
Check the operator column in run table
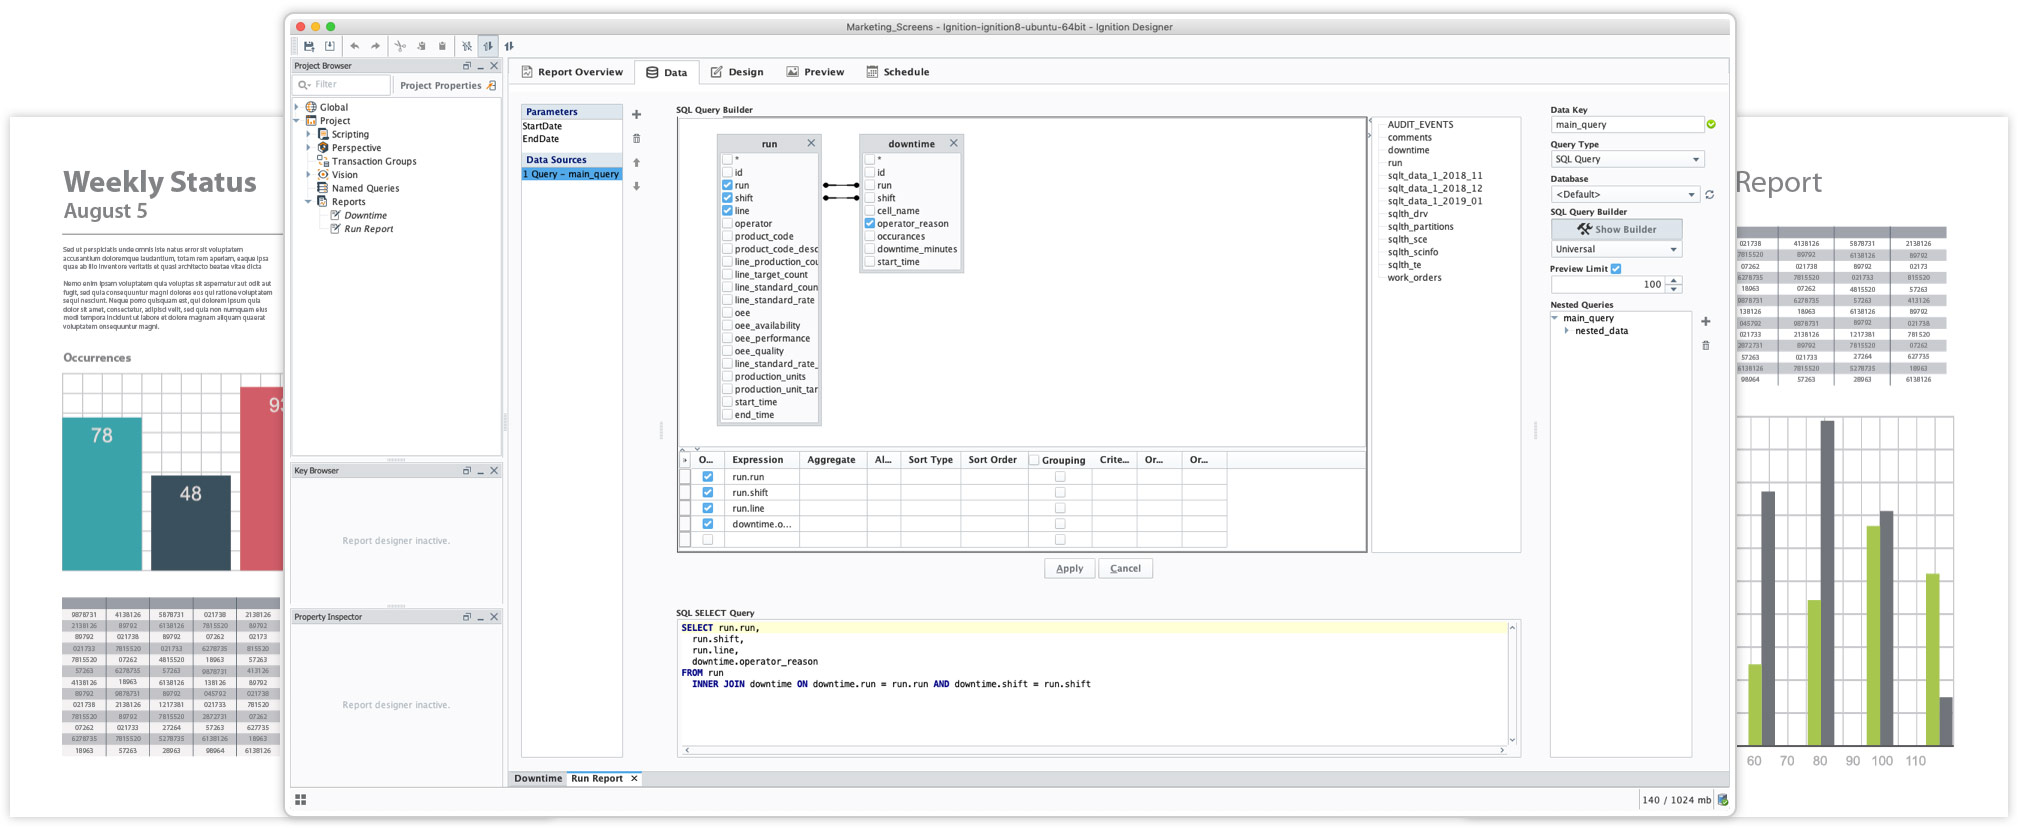coord(727,224)
